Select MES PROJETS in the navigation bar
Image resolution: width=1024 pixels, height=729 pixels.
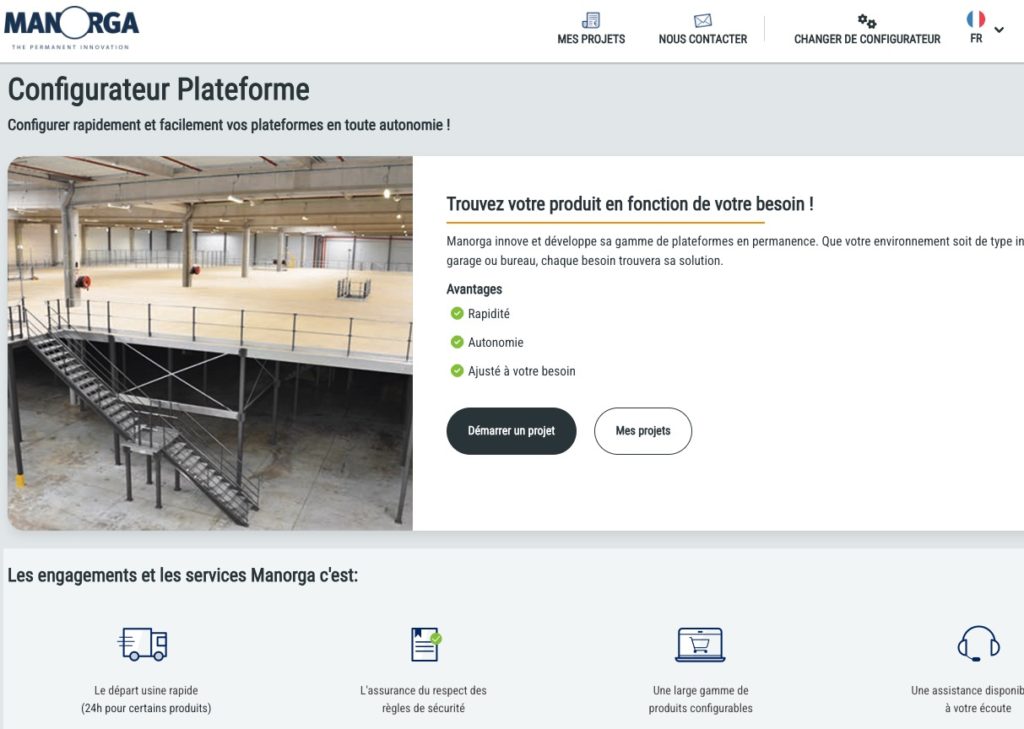click(590, 39)
